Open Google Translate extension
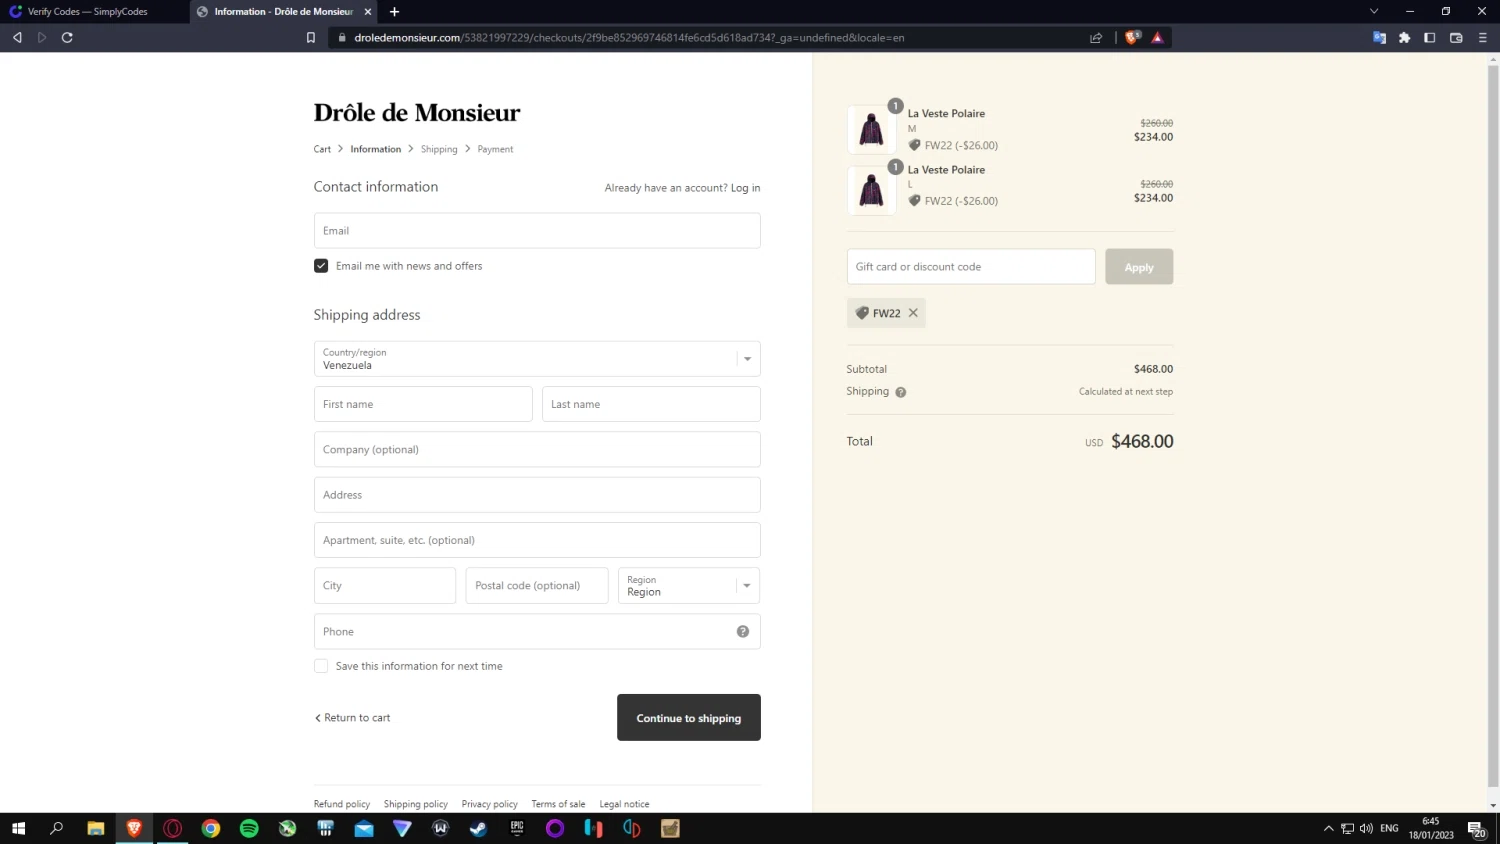This screenshot has height=844, width=1500. coord(1379,38)
